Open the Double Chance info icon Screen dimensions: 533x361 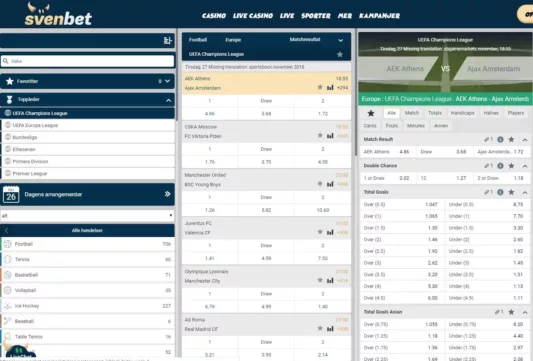[500, 166]
